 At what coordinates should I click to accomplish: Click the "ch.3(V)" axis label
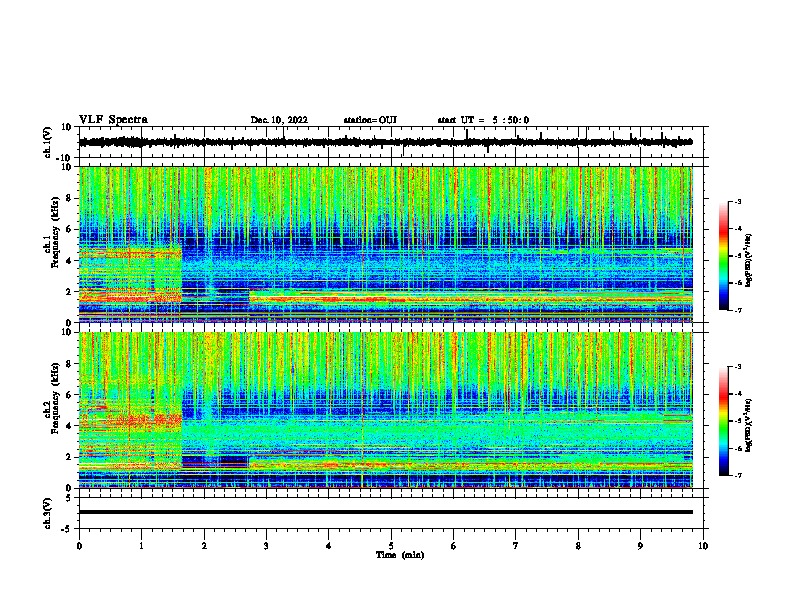48,513
